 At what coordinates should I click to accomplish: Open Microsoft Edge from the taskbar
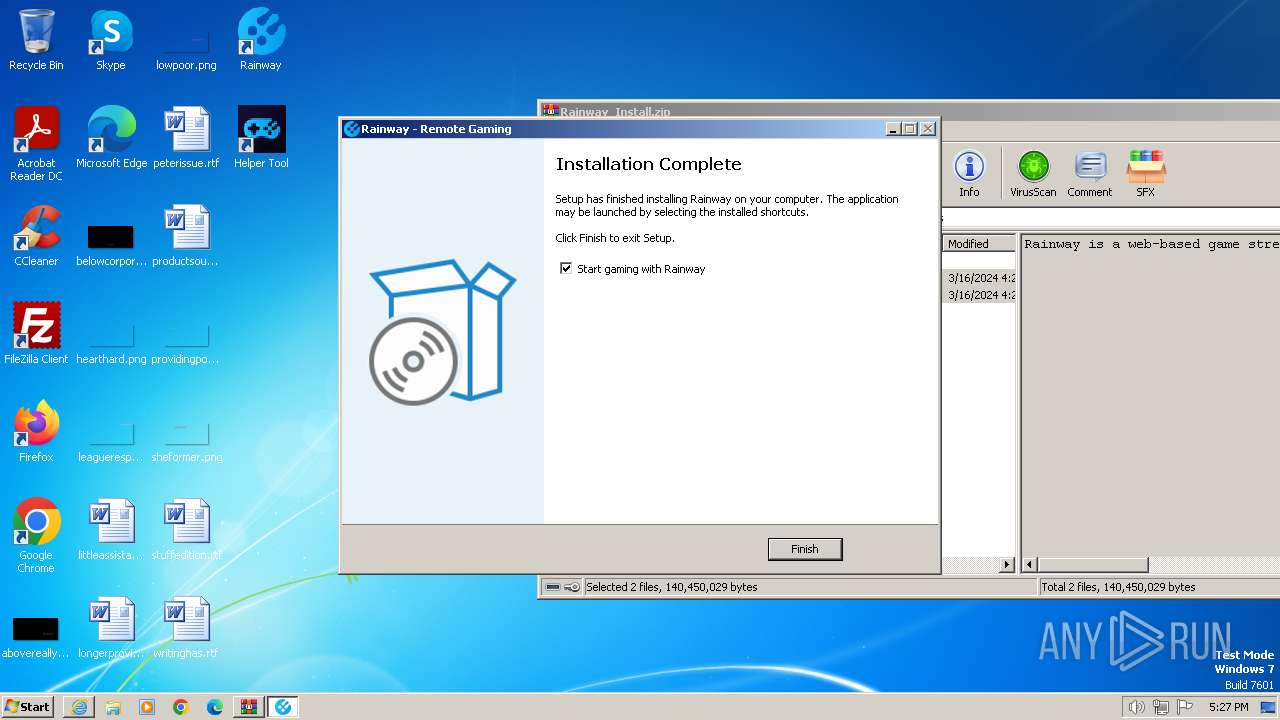215,707
